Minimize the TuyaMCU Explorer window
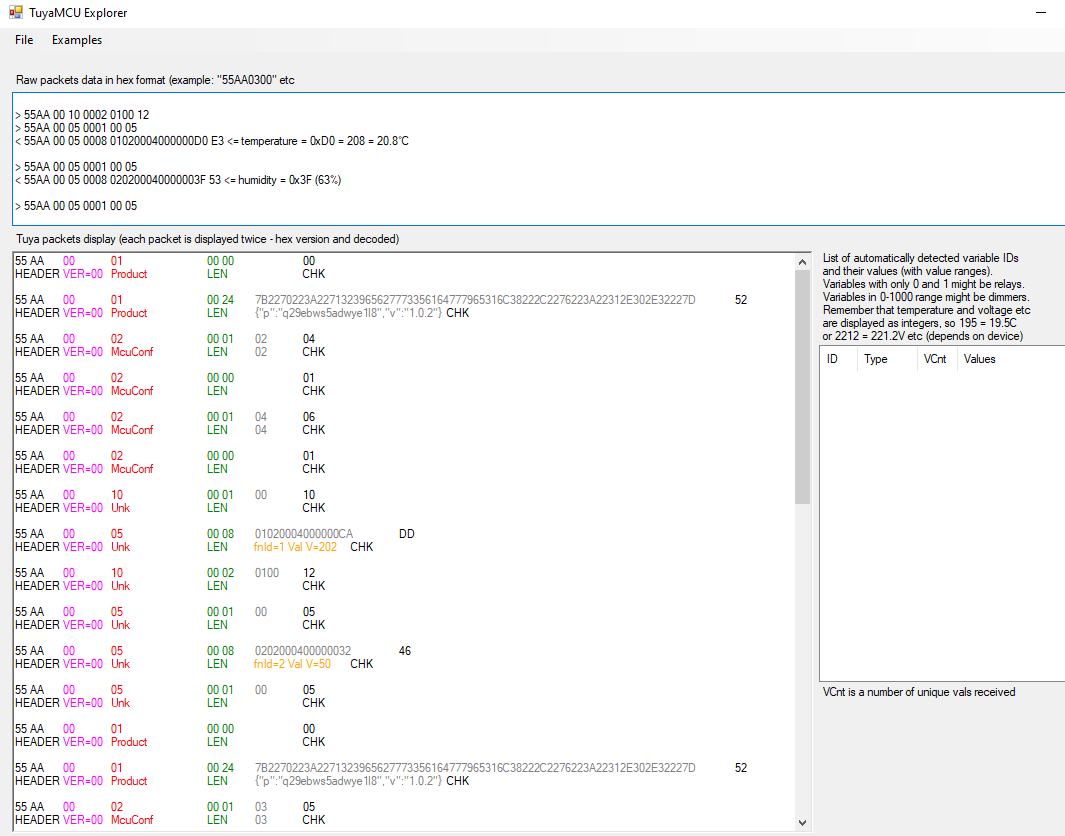This screenshot has height=836, width=1065. 1041,13
